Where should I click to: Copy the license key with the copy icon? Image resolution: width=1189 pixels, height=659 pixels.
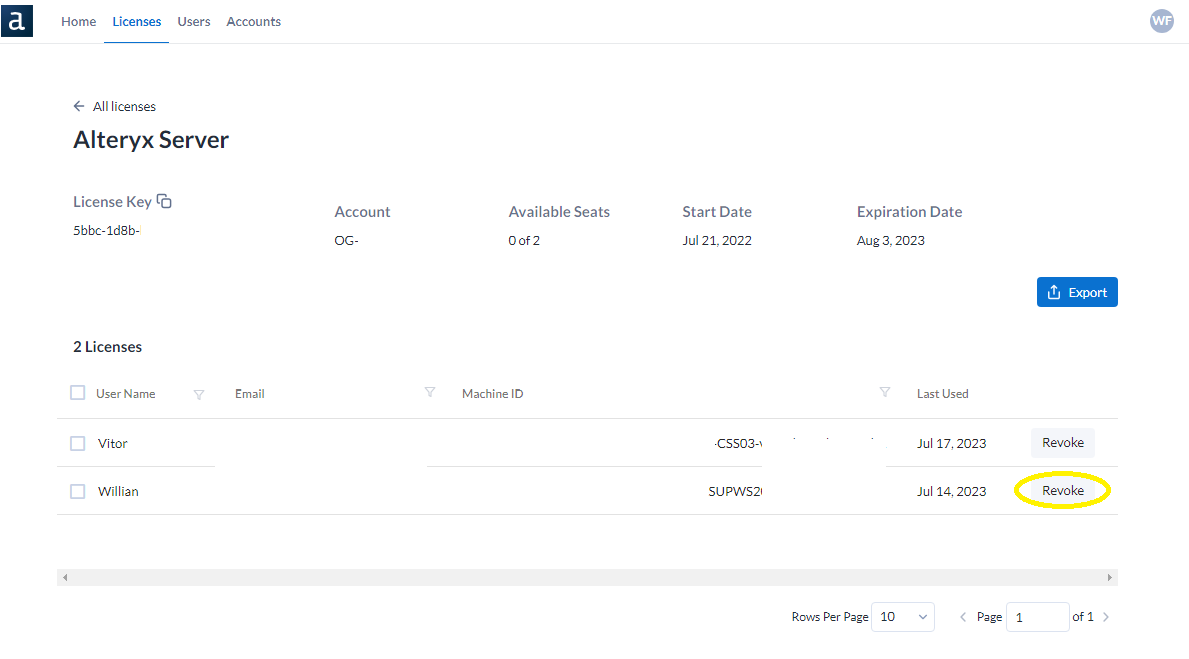point(164,201)
